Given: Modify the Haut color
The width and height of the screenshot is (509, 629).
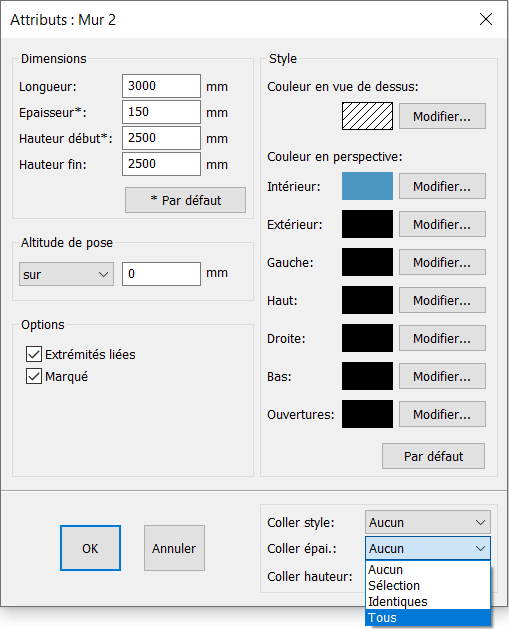Looking at the screenshot, I should tap(442, 300).
